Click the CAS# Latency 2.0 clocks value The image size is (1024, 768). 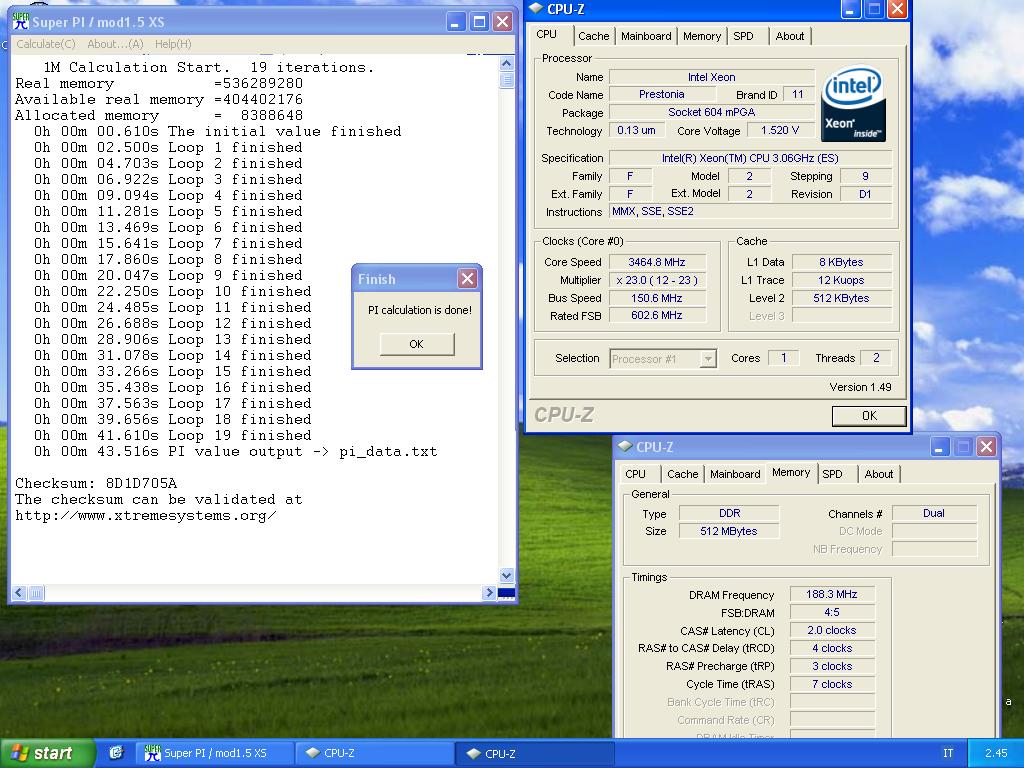(x=832, y=630)
